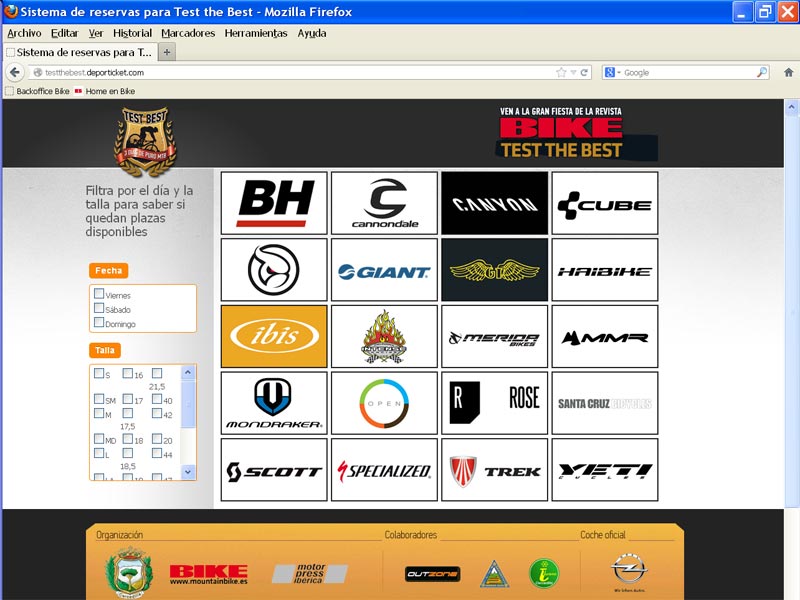Select the size L checkbox
Image resolution: width=800 pixels, height=600 pixels.
tap(99, 453)
